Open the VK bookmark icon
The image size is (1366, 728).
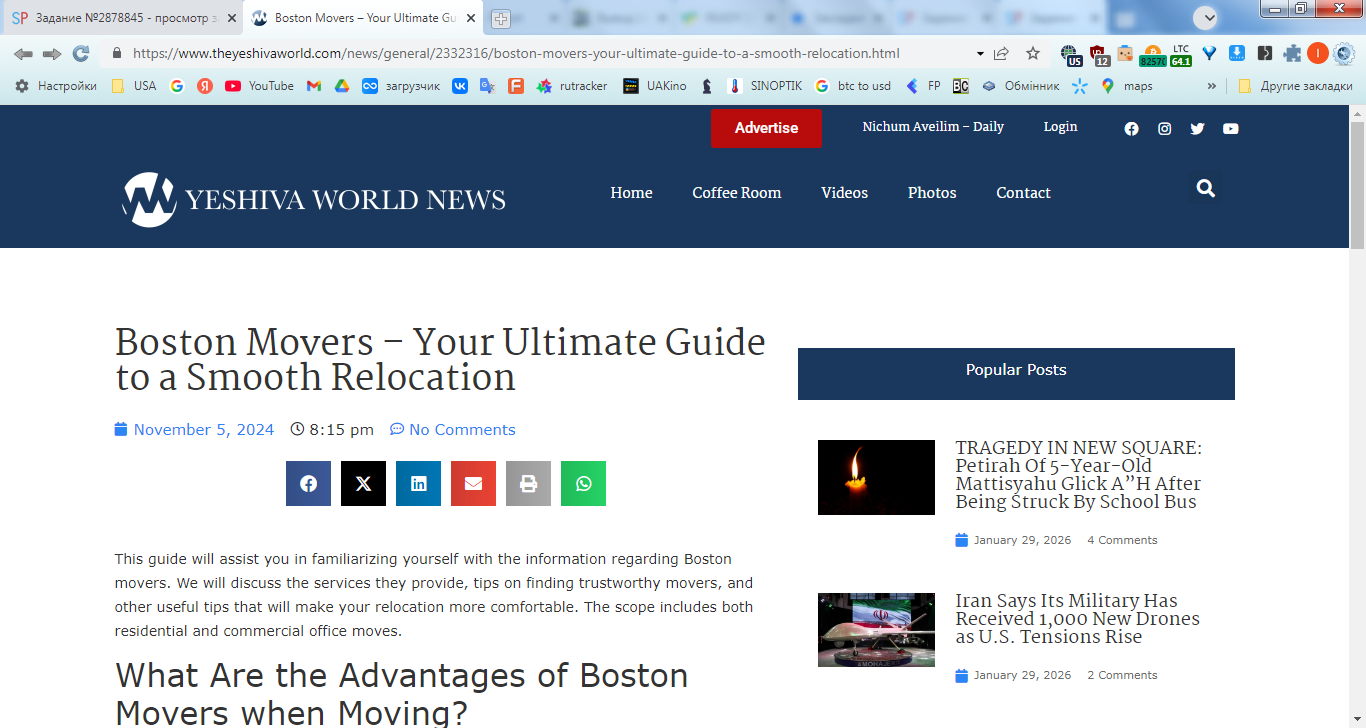(460, 86)
